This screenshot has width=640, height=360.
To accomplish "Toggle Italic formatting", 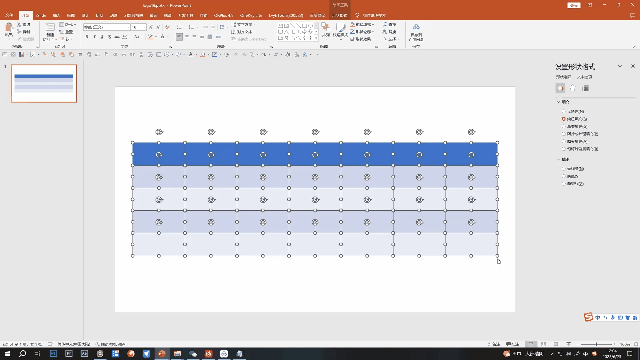I will [x=94, y=37].
